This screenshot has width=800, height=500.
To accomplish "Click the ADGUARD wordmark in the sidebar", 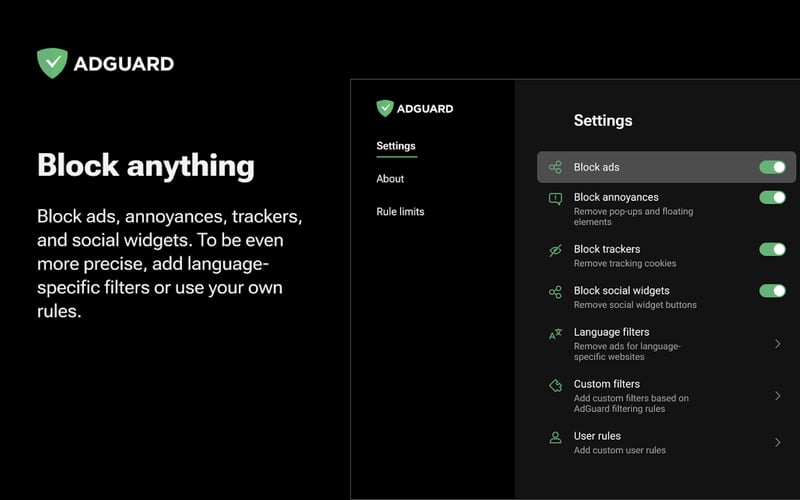I will click(425, 109).
